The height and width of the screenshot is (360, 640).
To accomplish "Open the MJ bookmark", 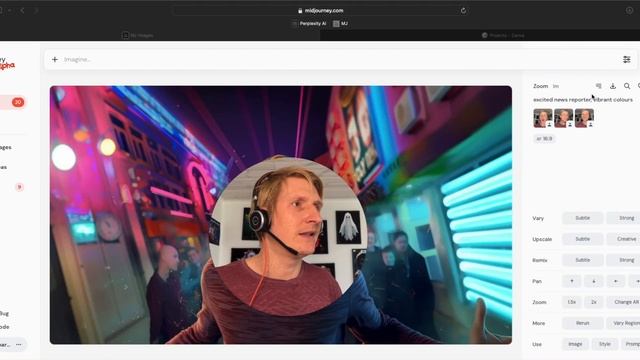I will pyautogui.click(x=340, y=24).
